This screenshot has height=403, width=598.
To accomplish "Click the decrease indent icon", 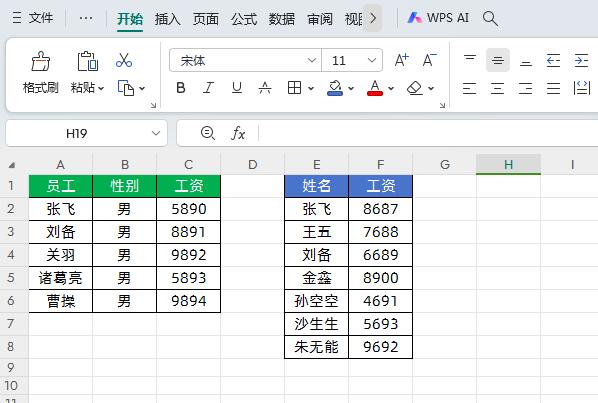I will tap(553, 60).
